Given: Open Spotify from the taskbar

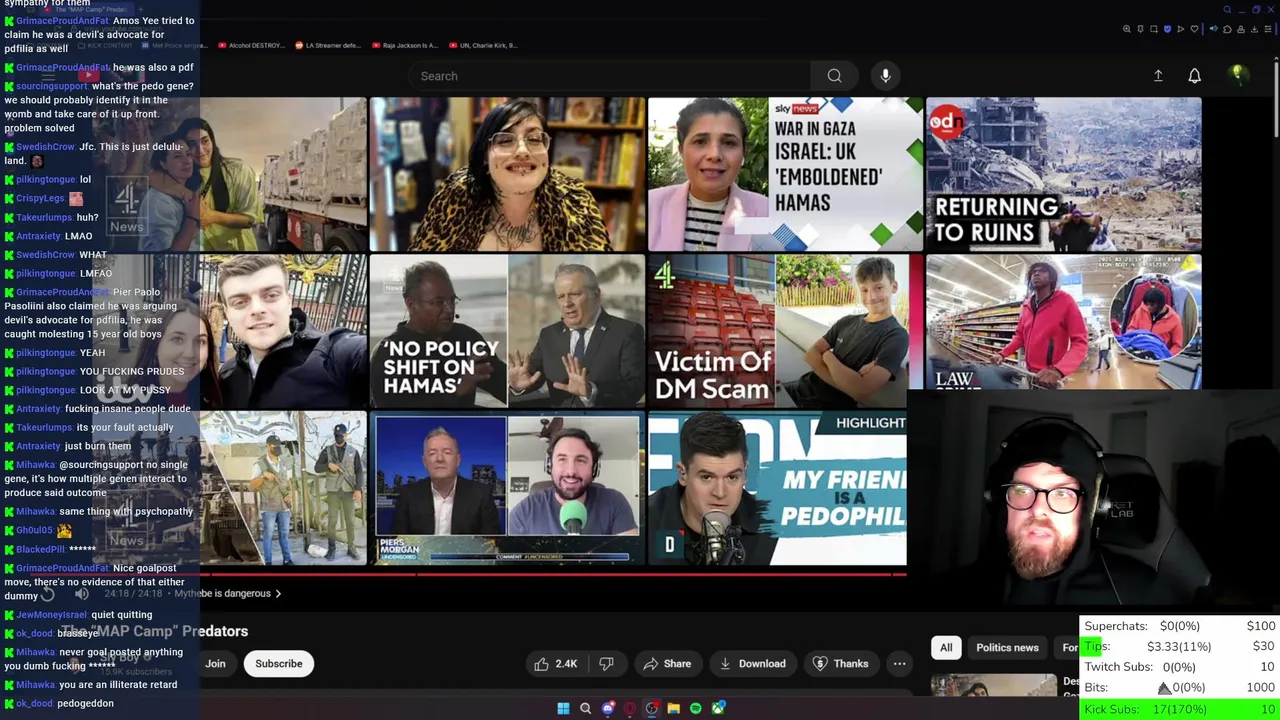Looking at the screenshot, I should [696, 709].
